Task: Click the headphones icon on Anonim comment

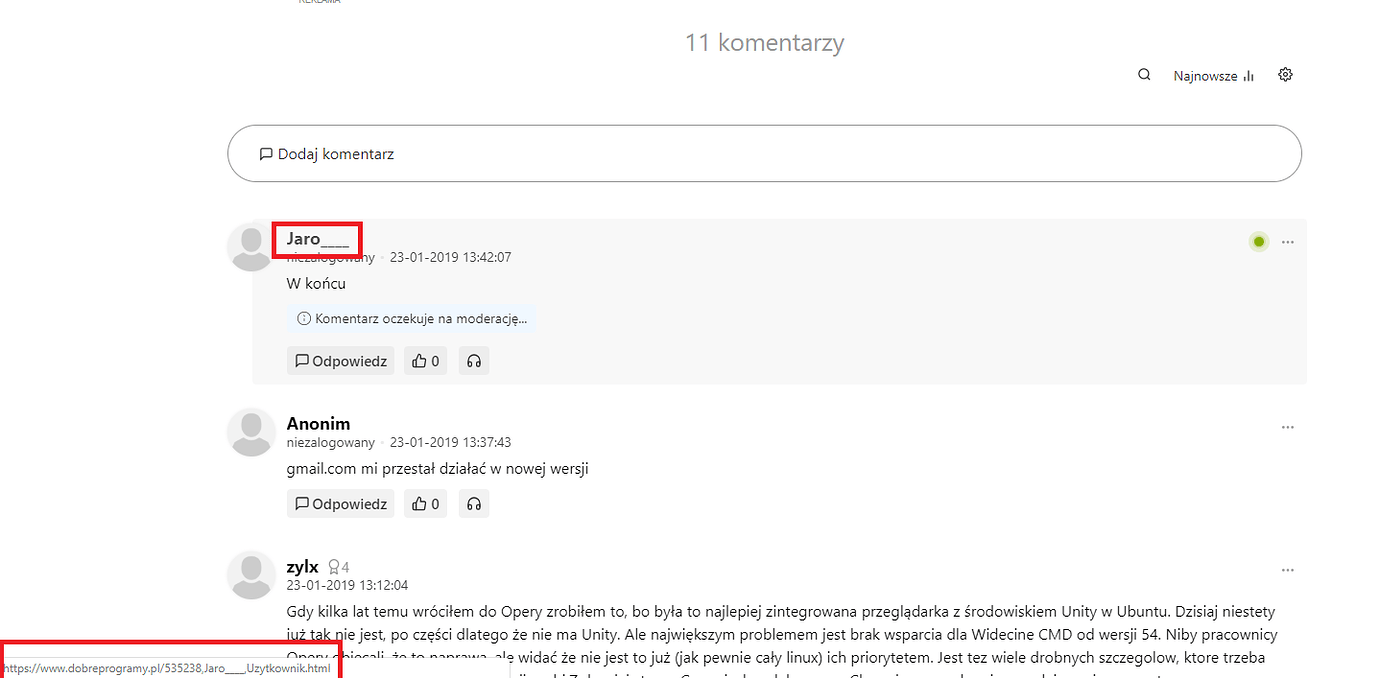Action: coord(474,504)
